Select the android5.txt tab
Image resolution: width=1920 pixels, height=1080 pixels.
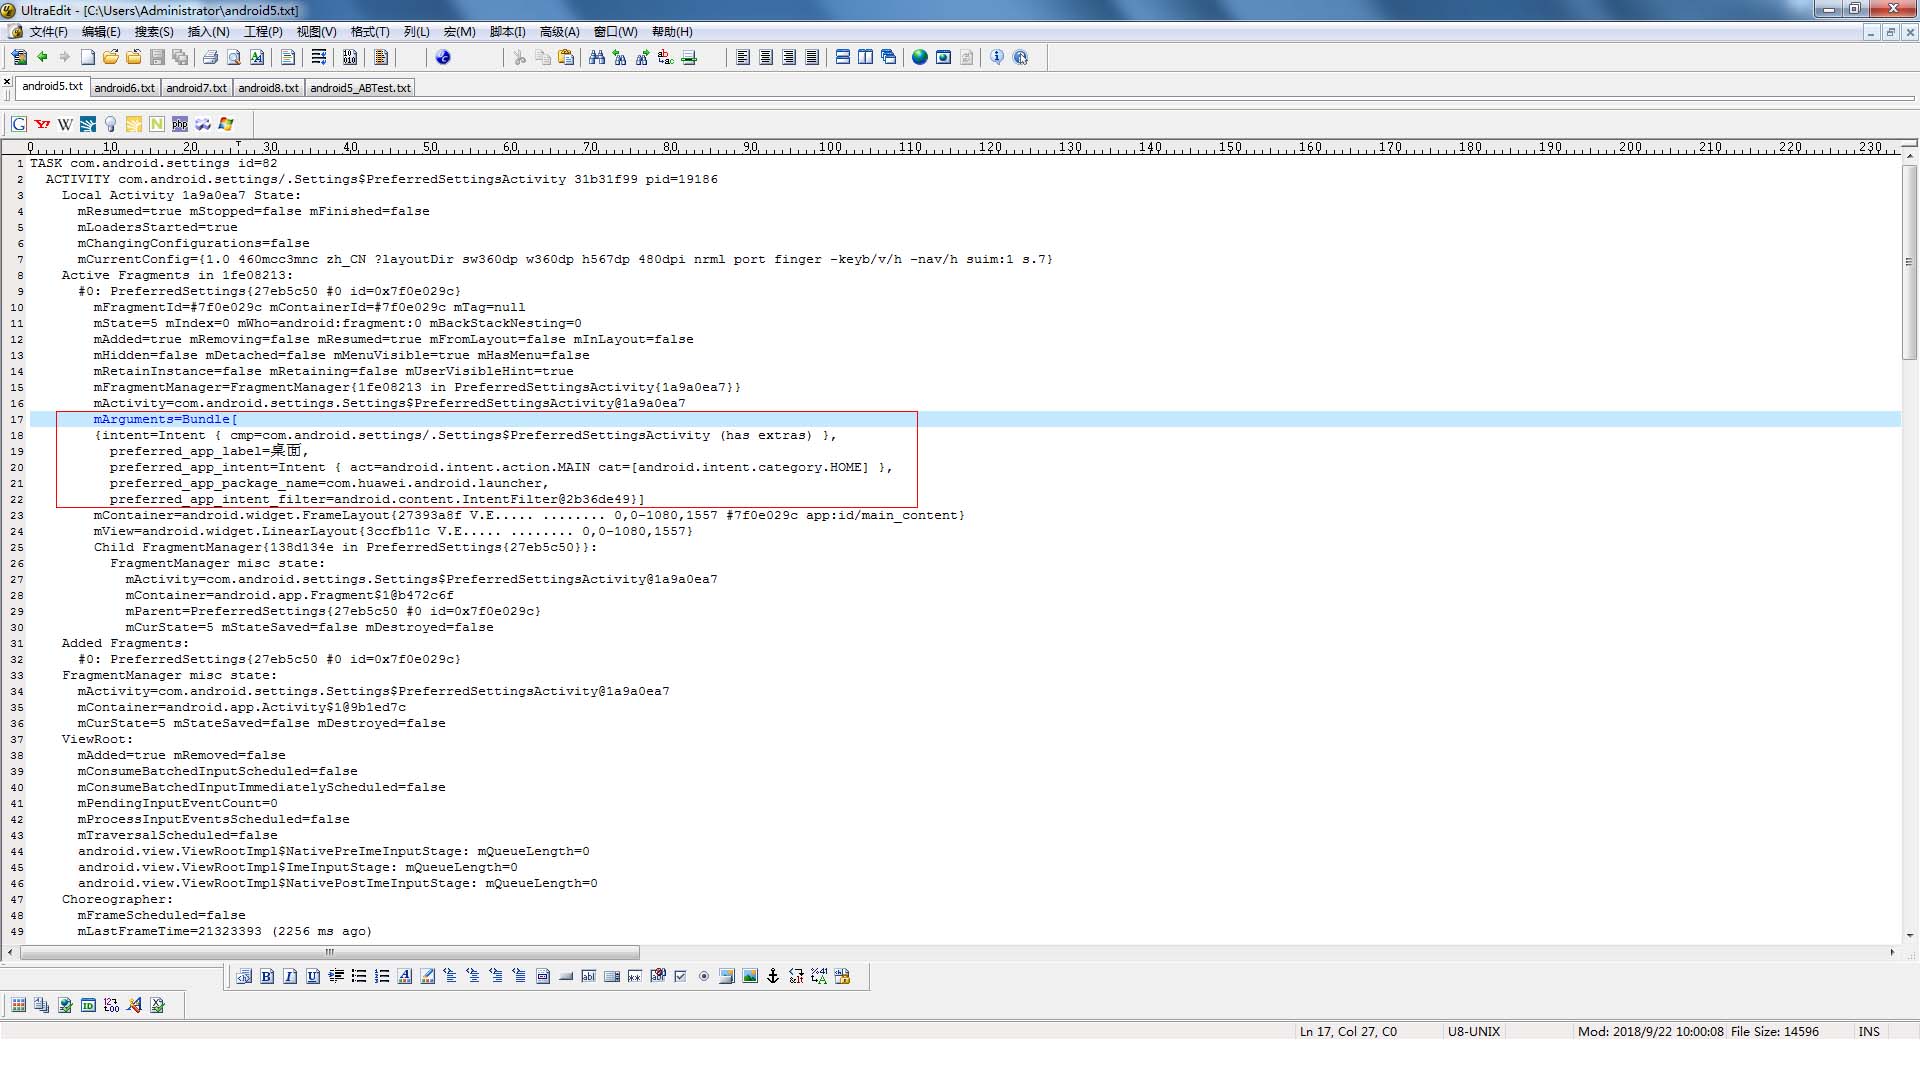[52, 87]
